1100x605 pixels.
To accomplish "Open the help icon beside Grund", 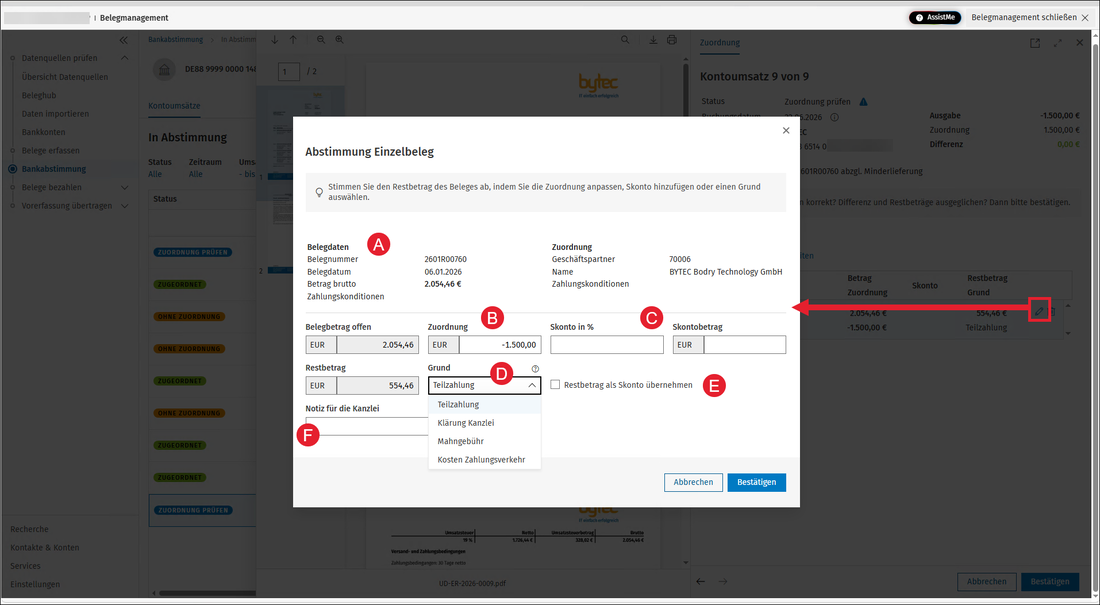I will pyautogui.click(x=535, y=368).
